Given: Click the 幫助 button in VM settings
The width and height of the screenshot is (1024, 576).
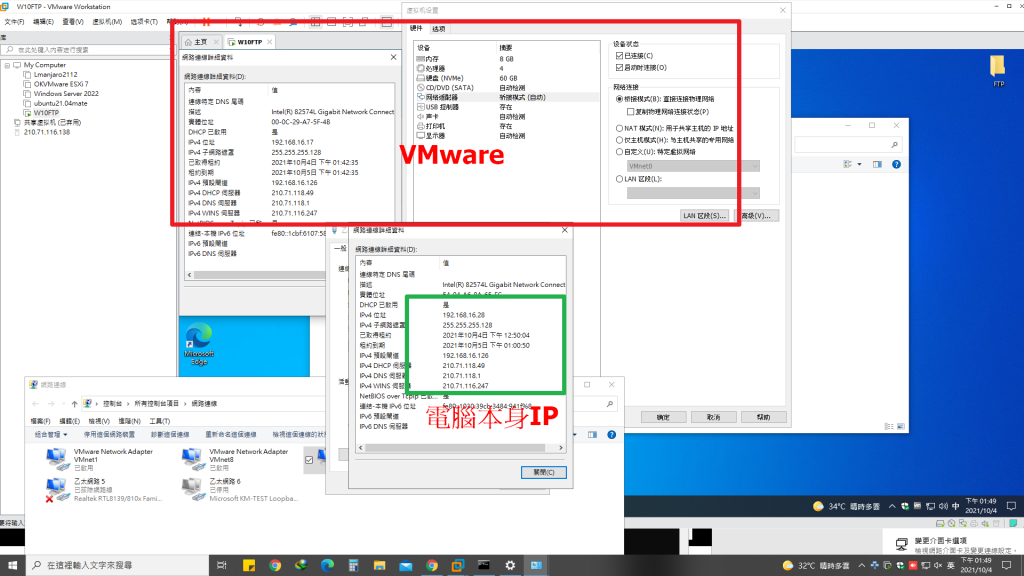Looking at the screenshot, I should [763, 417].
